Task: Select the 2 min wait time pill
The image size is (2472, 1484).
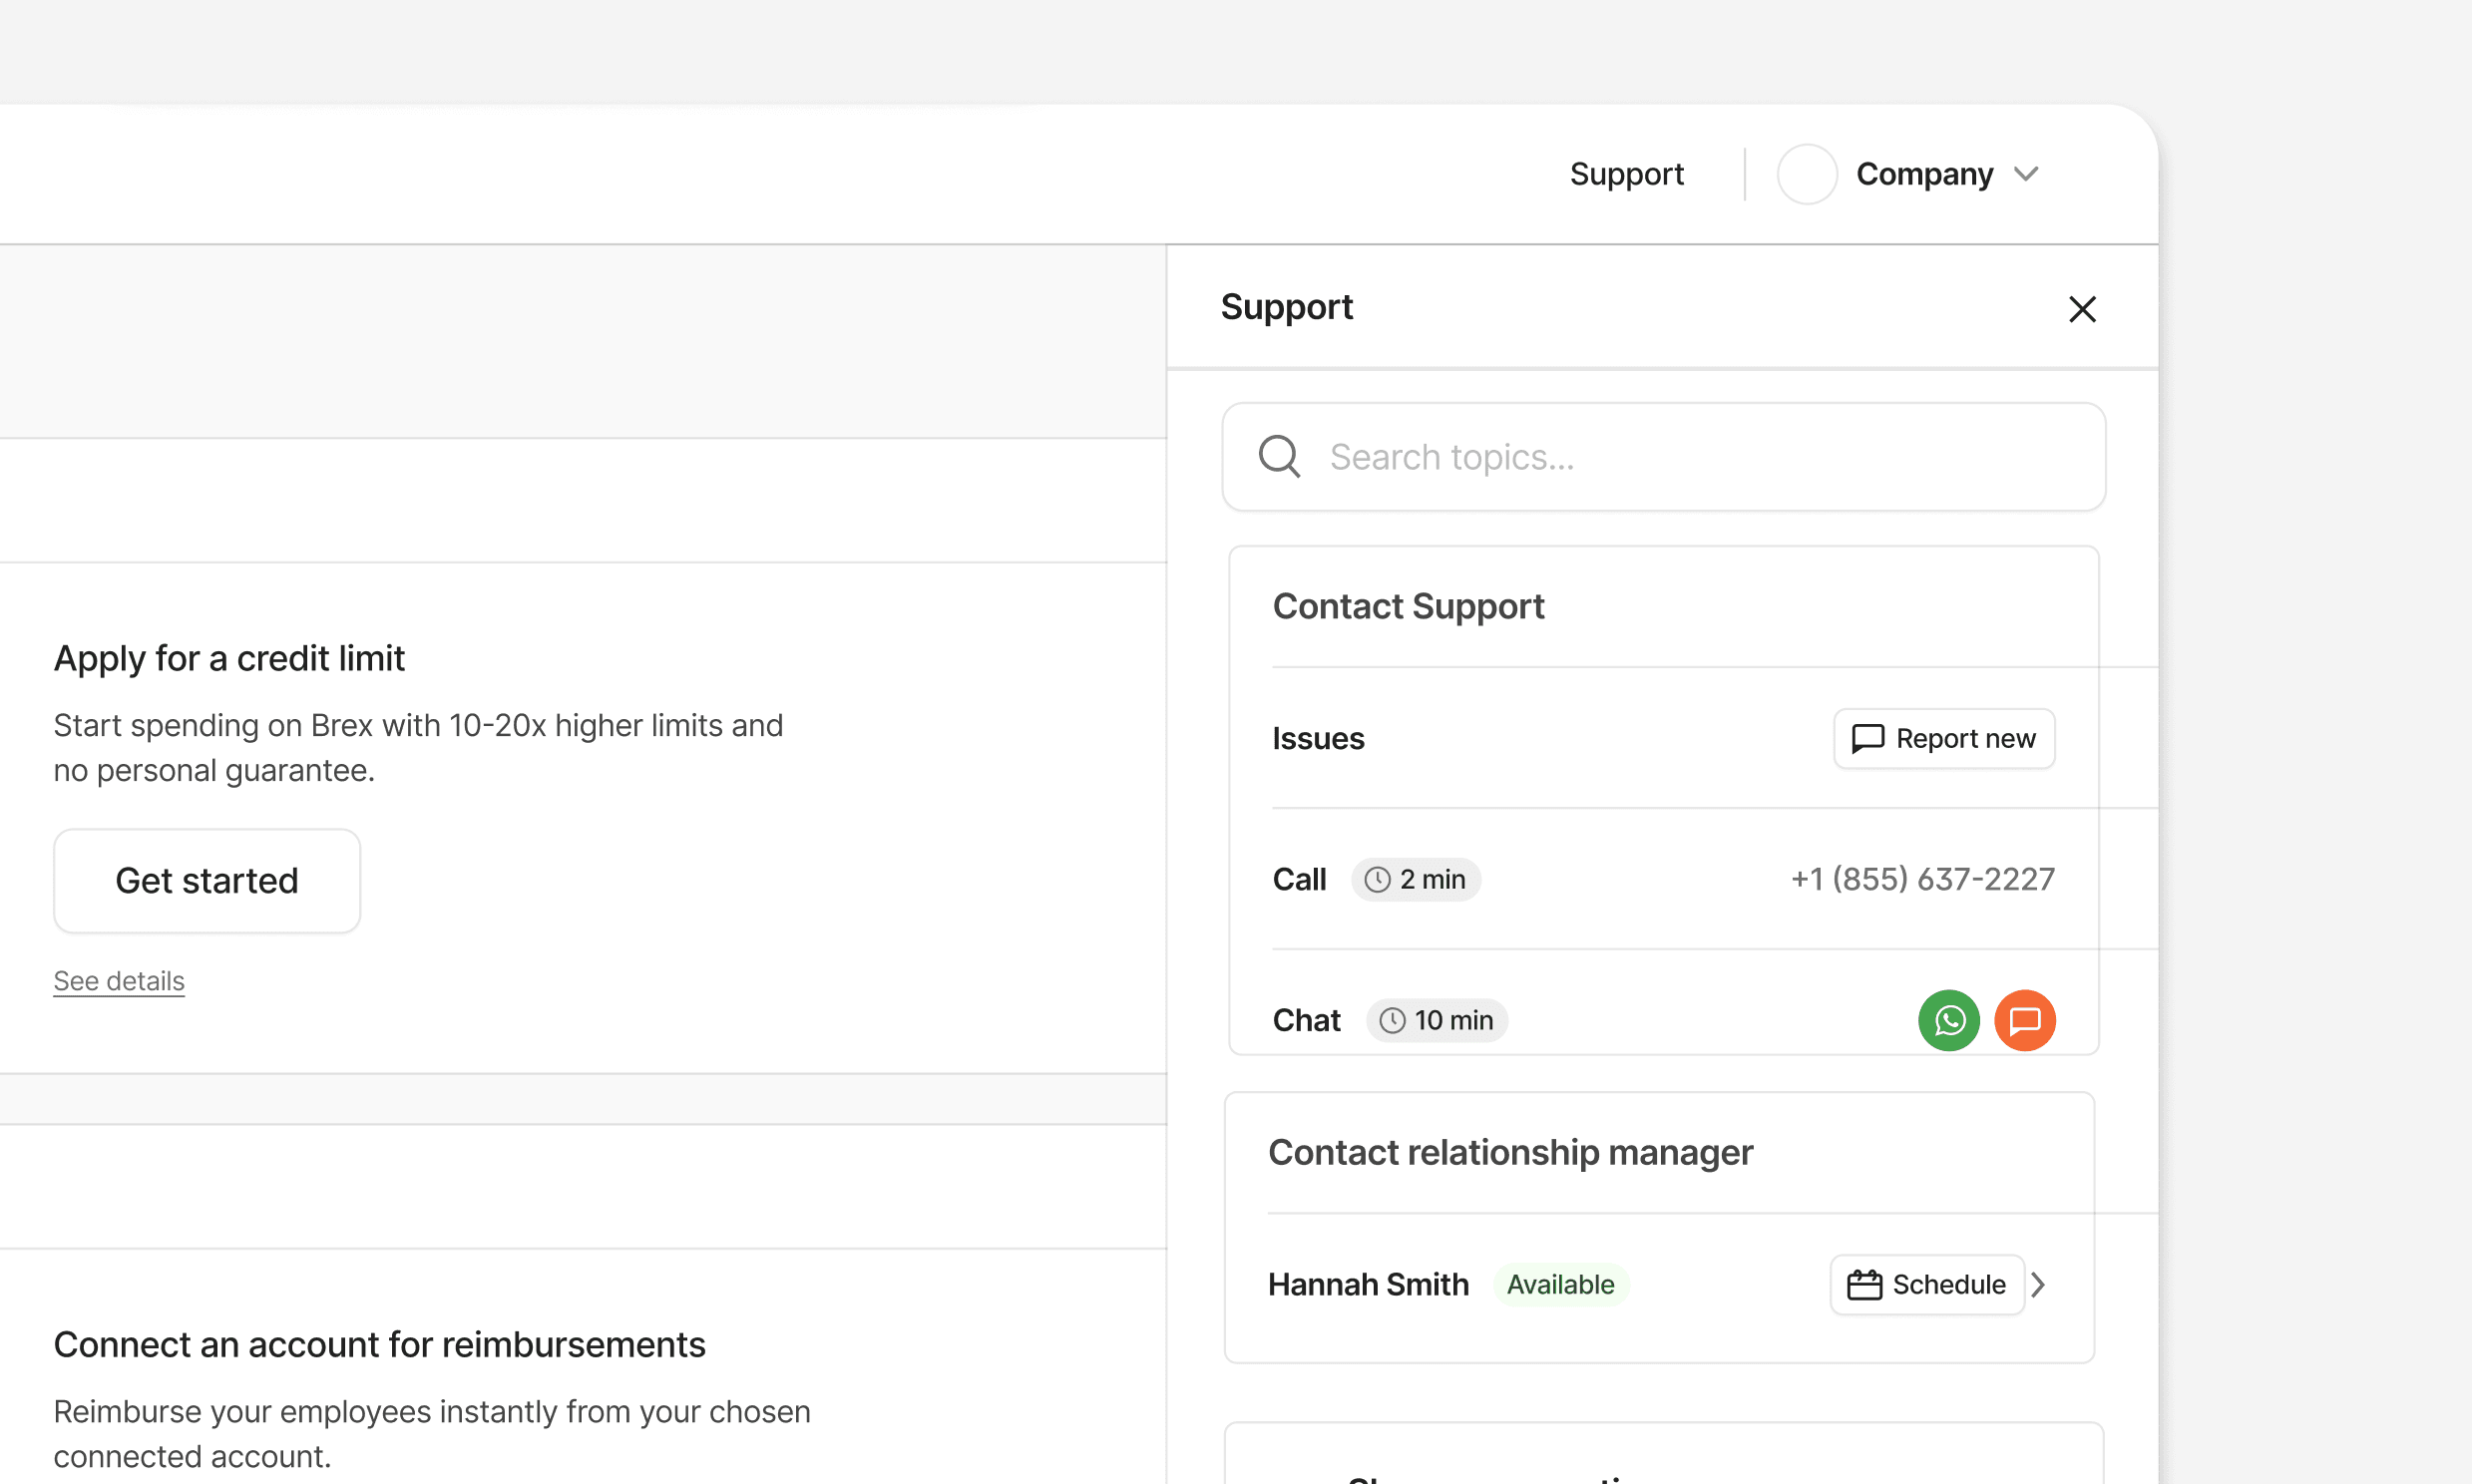Action: (x=1416, y=879)
